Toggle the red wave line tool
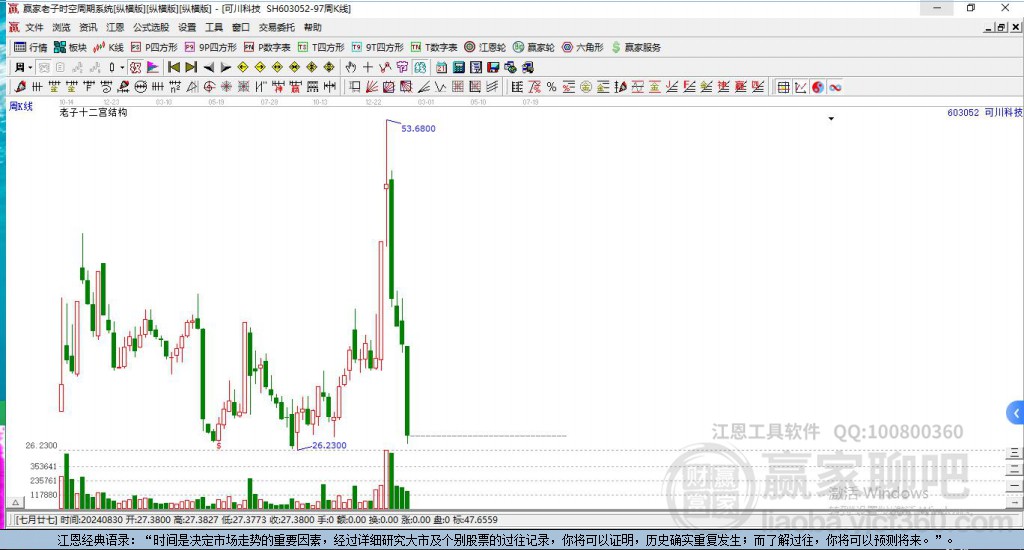Image resolution: width=1024 pixels, height=550 pixels. [385, 67]
